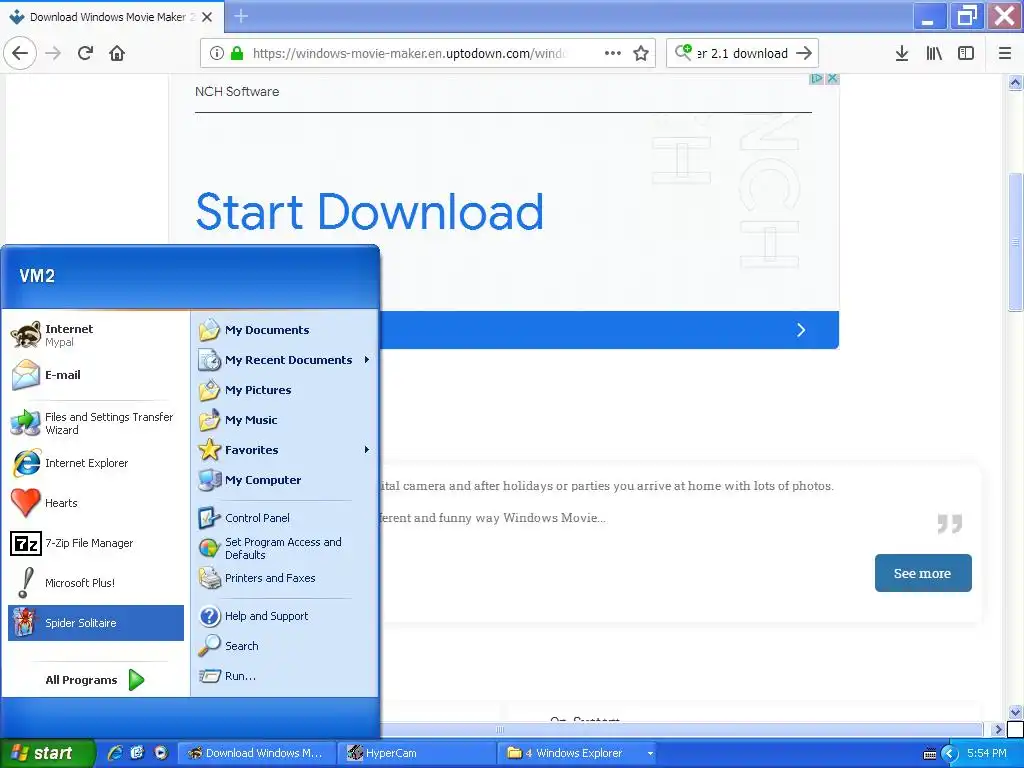Screen dimensions: 1024x768
Task: Expand the Windows Explorer taskbar group
Action: tap(577, 753)
